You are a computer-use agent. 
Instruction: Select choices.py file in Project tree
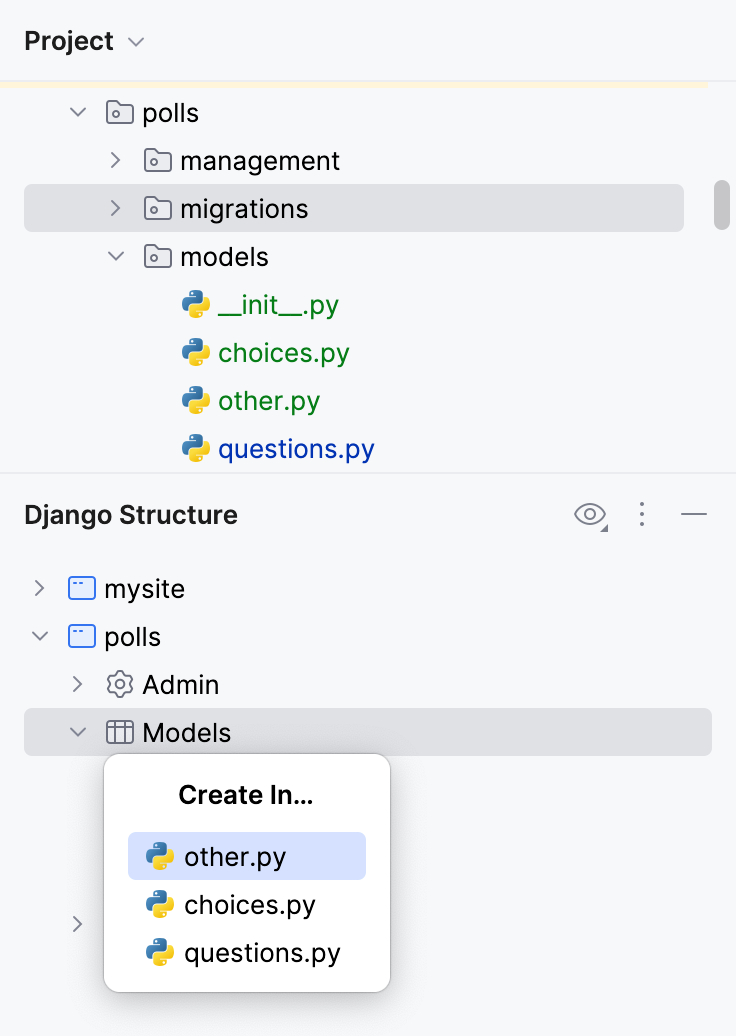click(283, 352)
